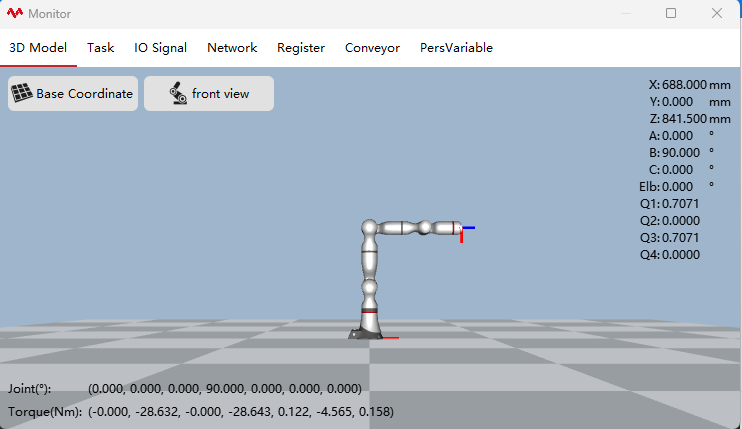Go to the Register tab
Viewport: 742px width, 429px height.
301,48
